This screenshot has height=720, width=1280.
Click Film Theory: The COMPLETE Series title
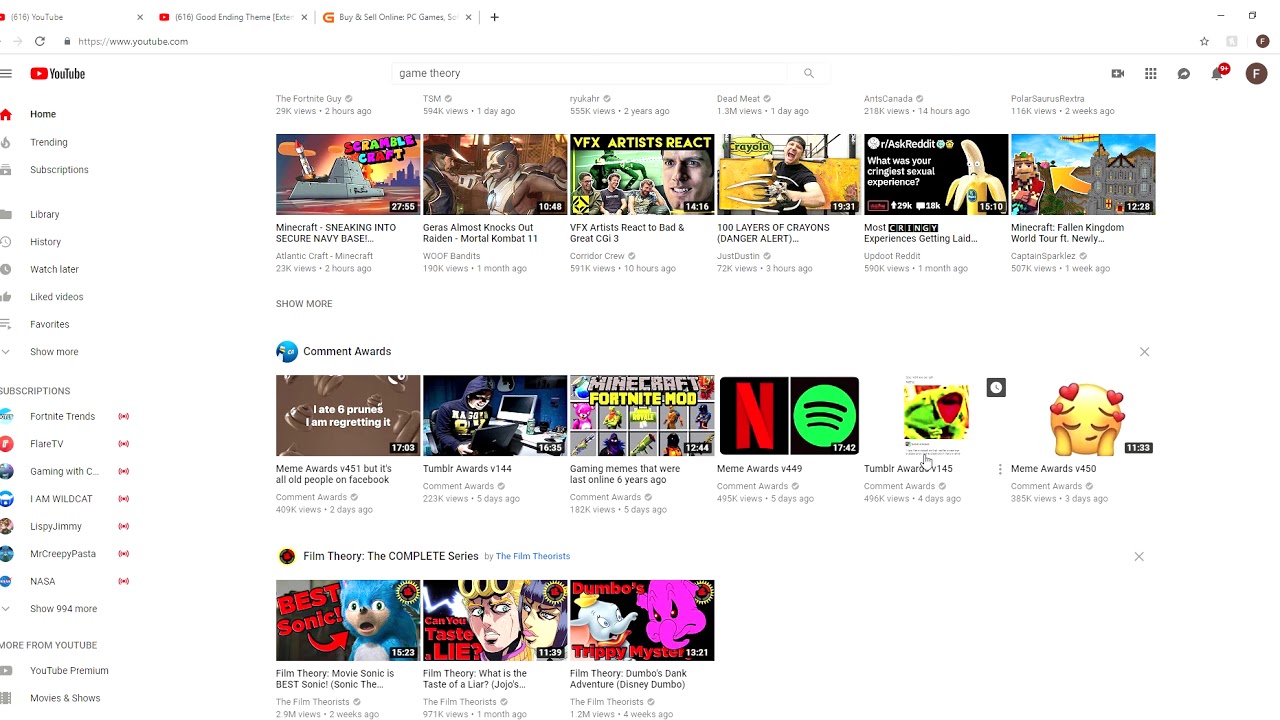pyautogui.click(x=391, y=556)
